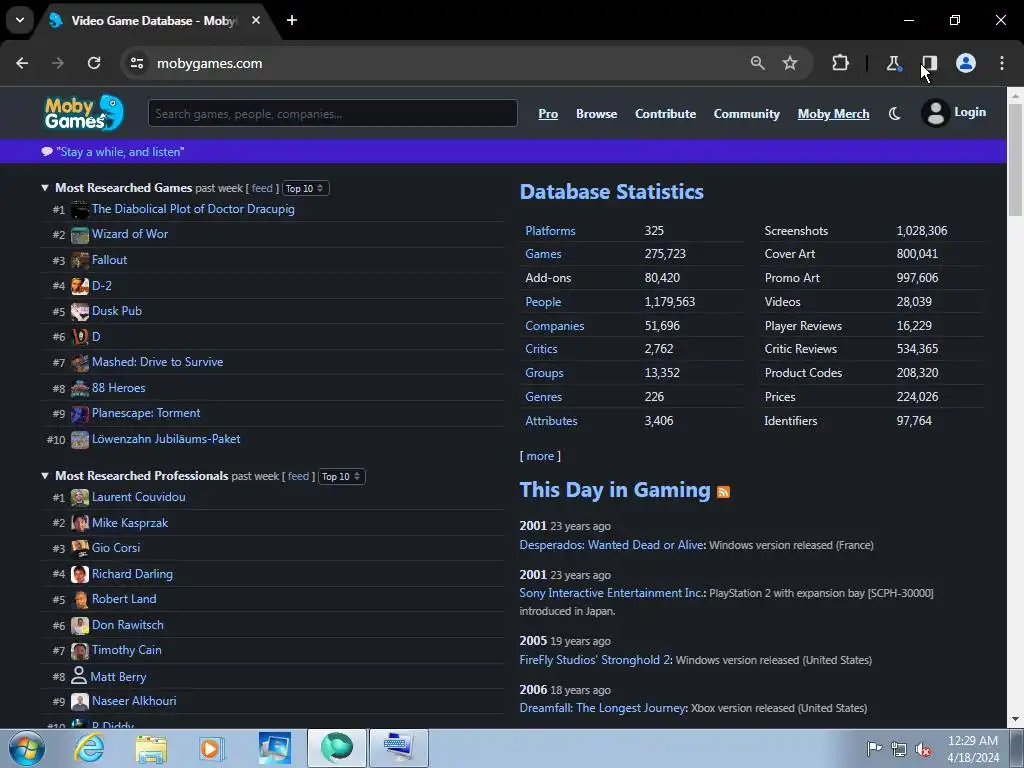Open the Games statistics link
Image resolution: width=1024 pixels, height=768 pixels.
[543, 254]
